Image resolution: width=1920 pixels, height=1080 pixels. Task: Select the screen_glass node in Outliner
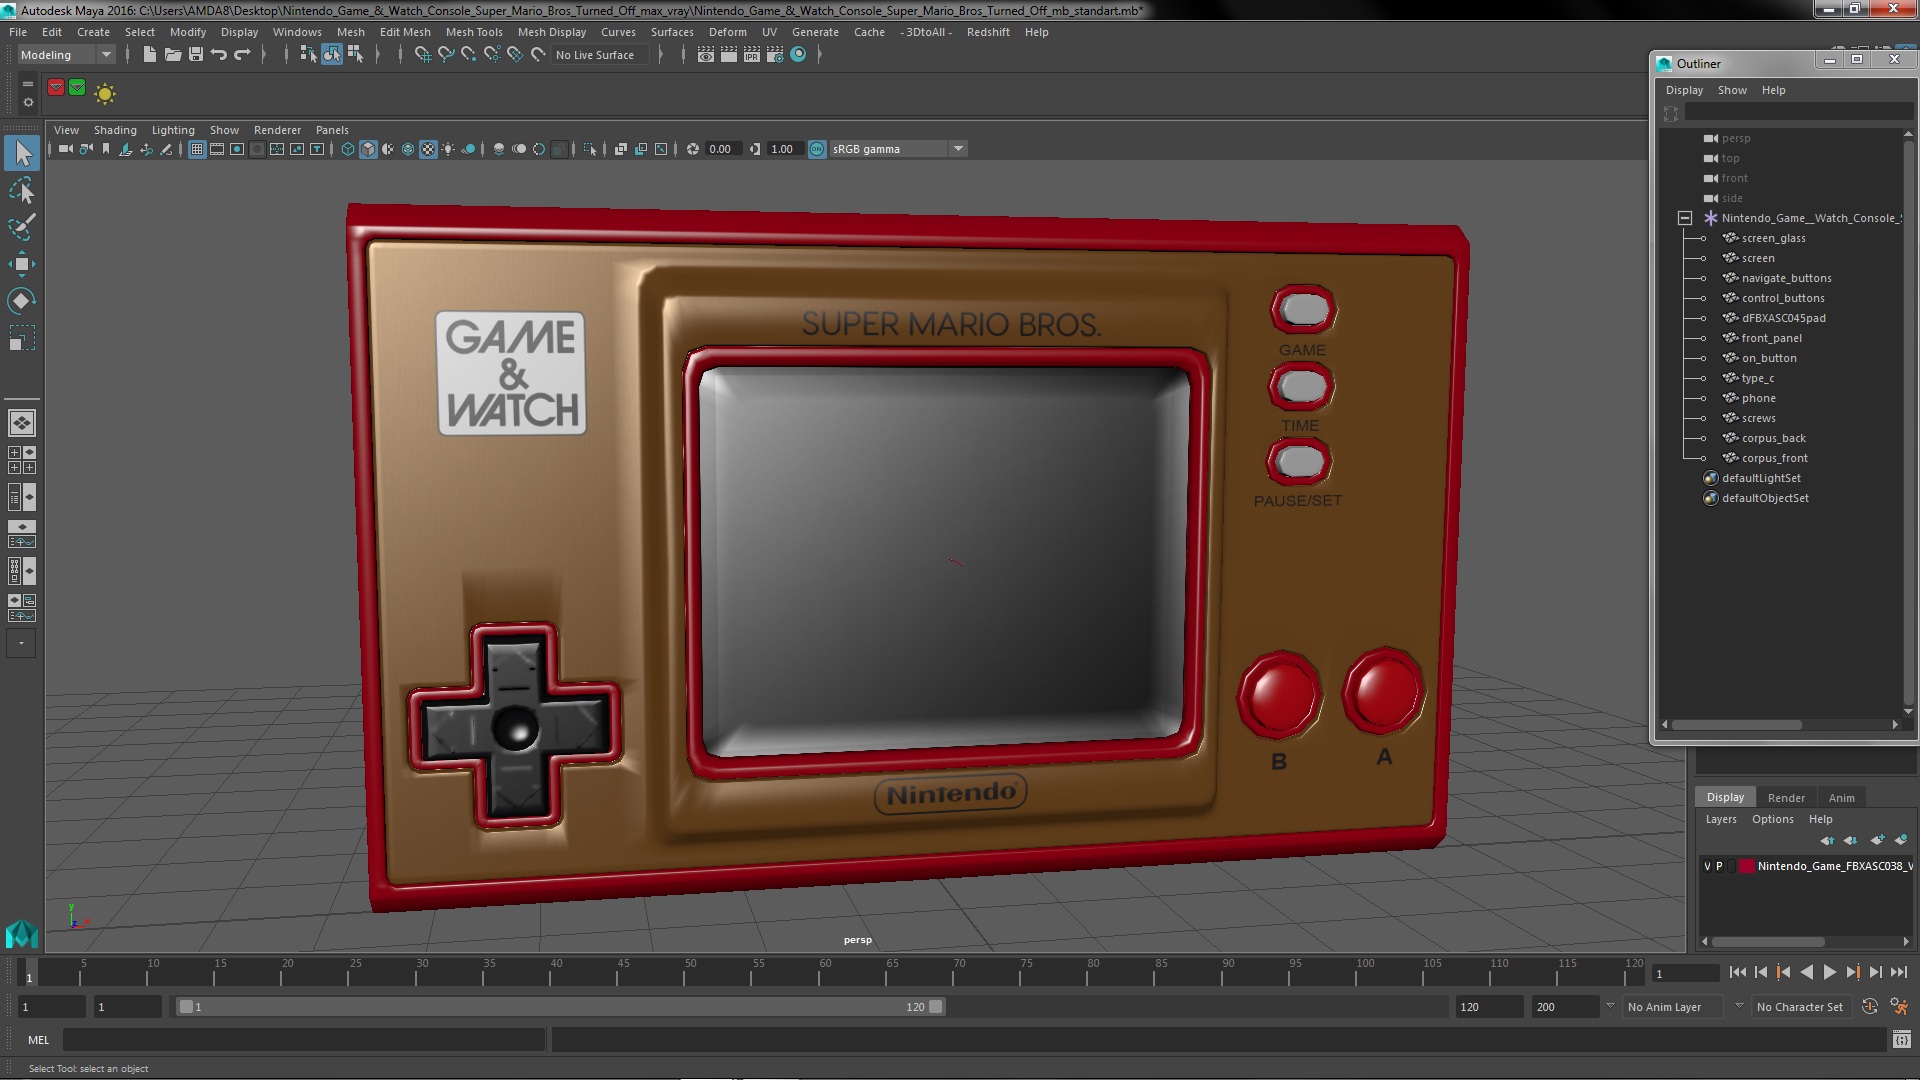point(1773,238)
